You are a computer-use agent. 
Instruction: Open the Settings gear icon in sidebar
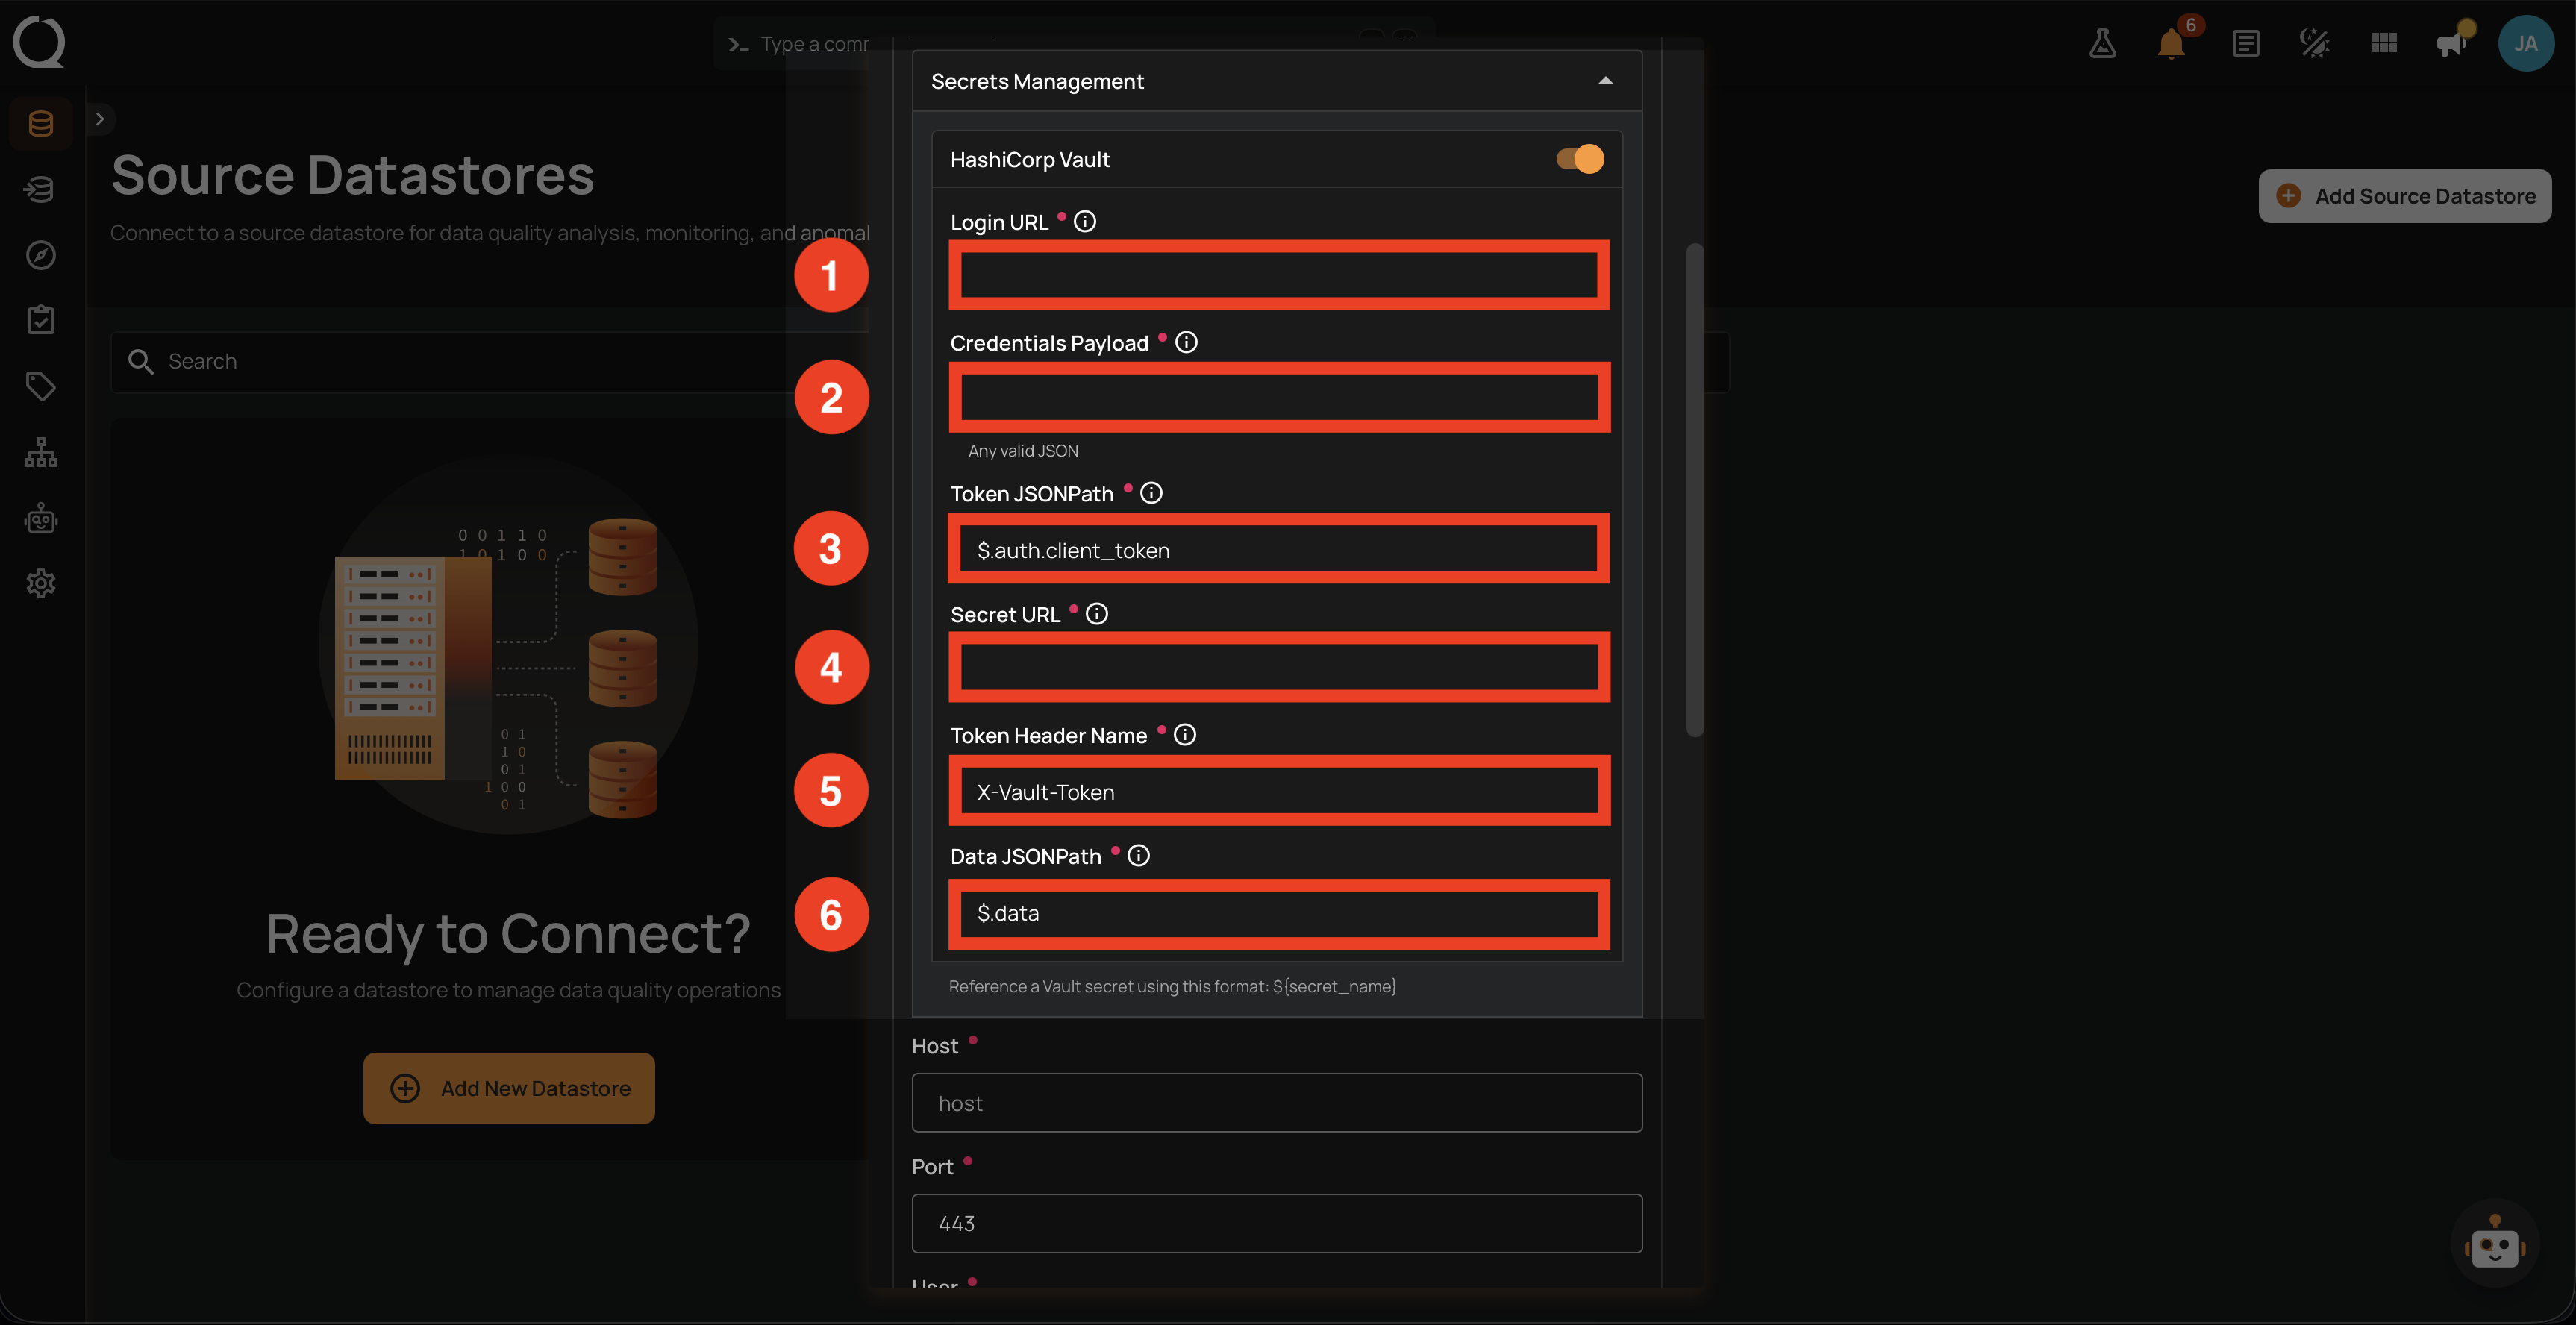pos(40,583)
